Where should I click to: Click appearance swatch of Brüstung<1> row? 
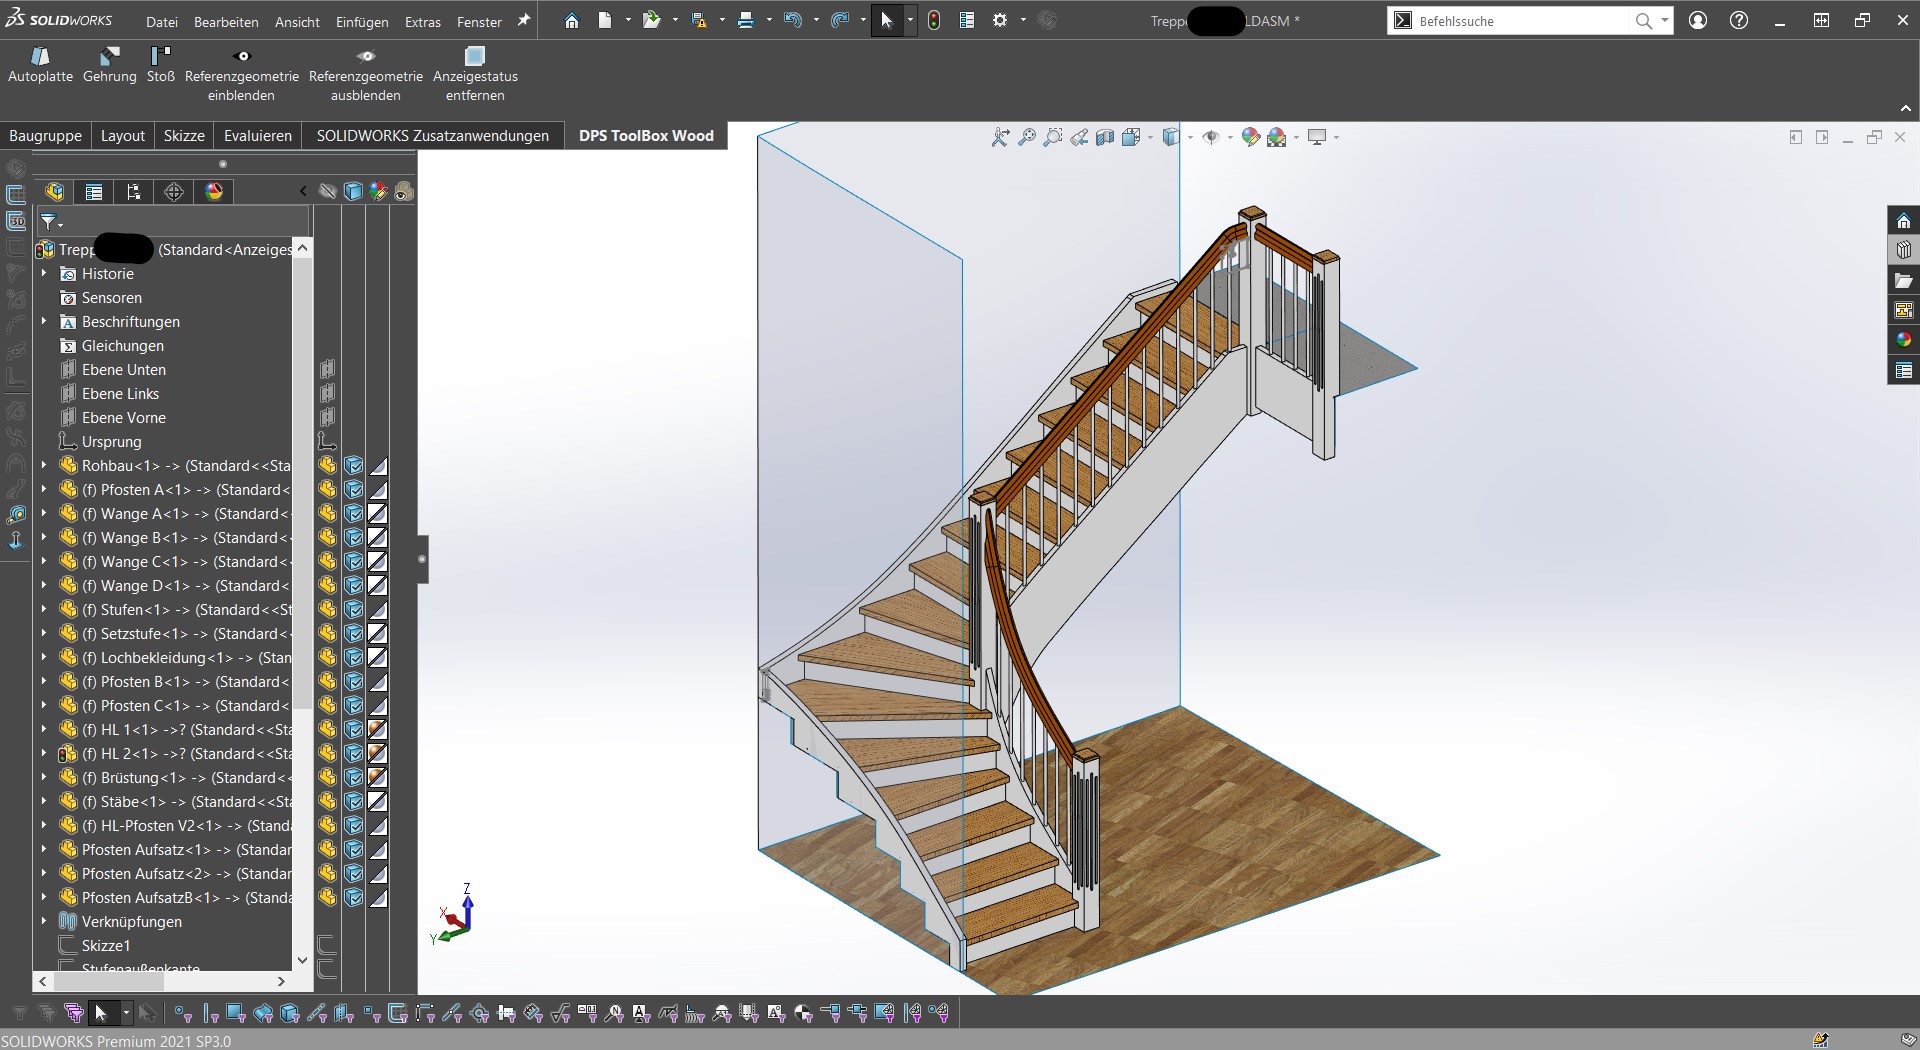378,778
